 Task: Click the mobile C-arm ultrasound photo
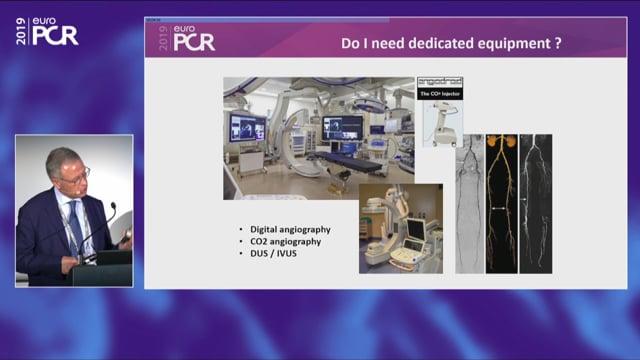(x=401, y=229)
